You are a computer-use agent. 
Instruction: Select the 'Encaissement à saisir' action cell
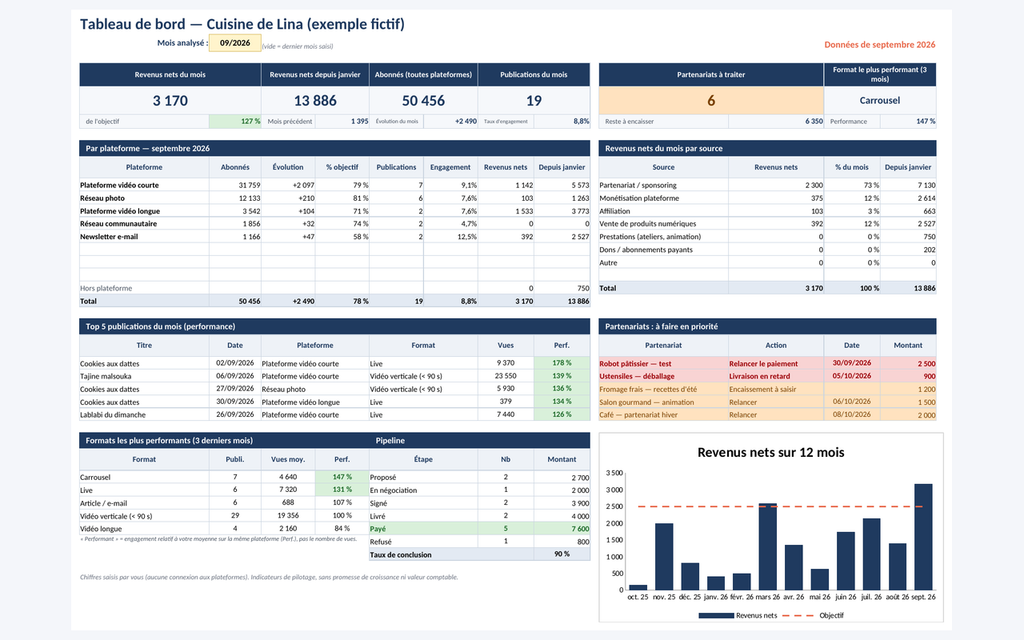pyautogui.click(x=776, y=389)
